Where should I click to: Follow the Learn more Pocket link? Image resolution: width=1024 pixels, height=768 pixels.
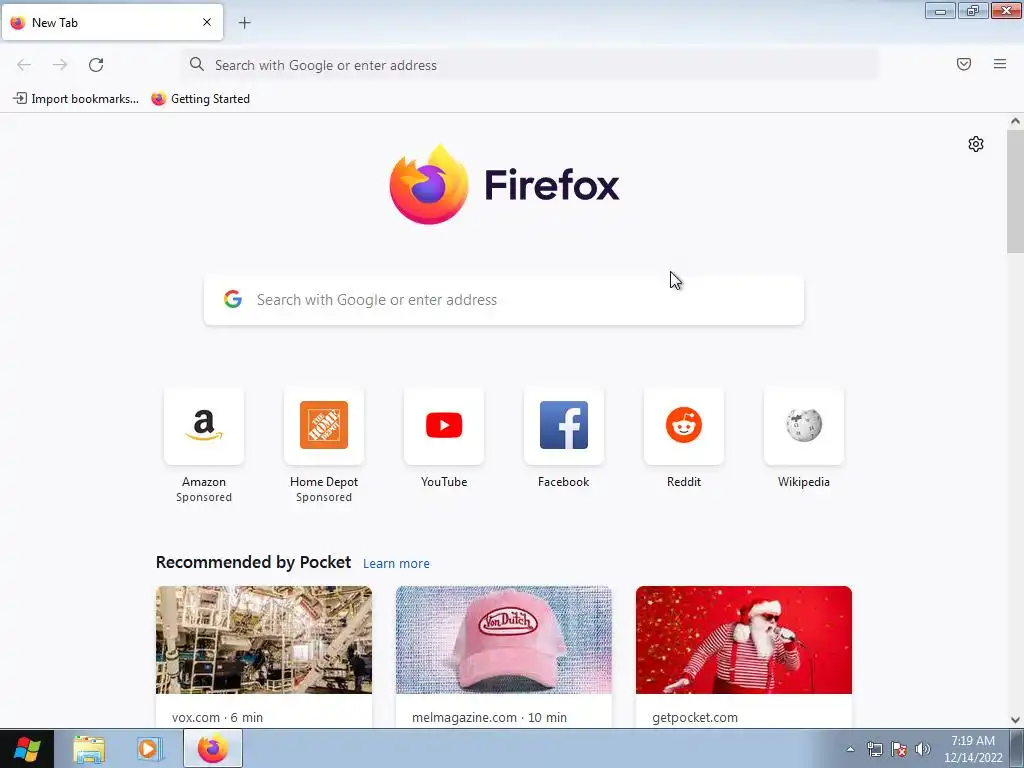(x=396, y=563)
